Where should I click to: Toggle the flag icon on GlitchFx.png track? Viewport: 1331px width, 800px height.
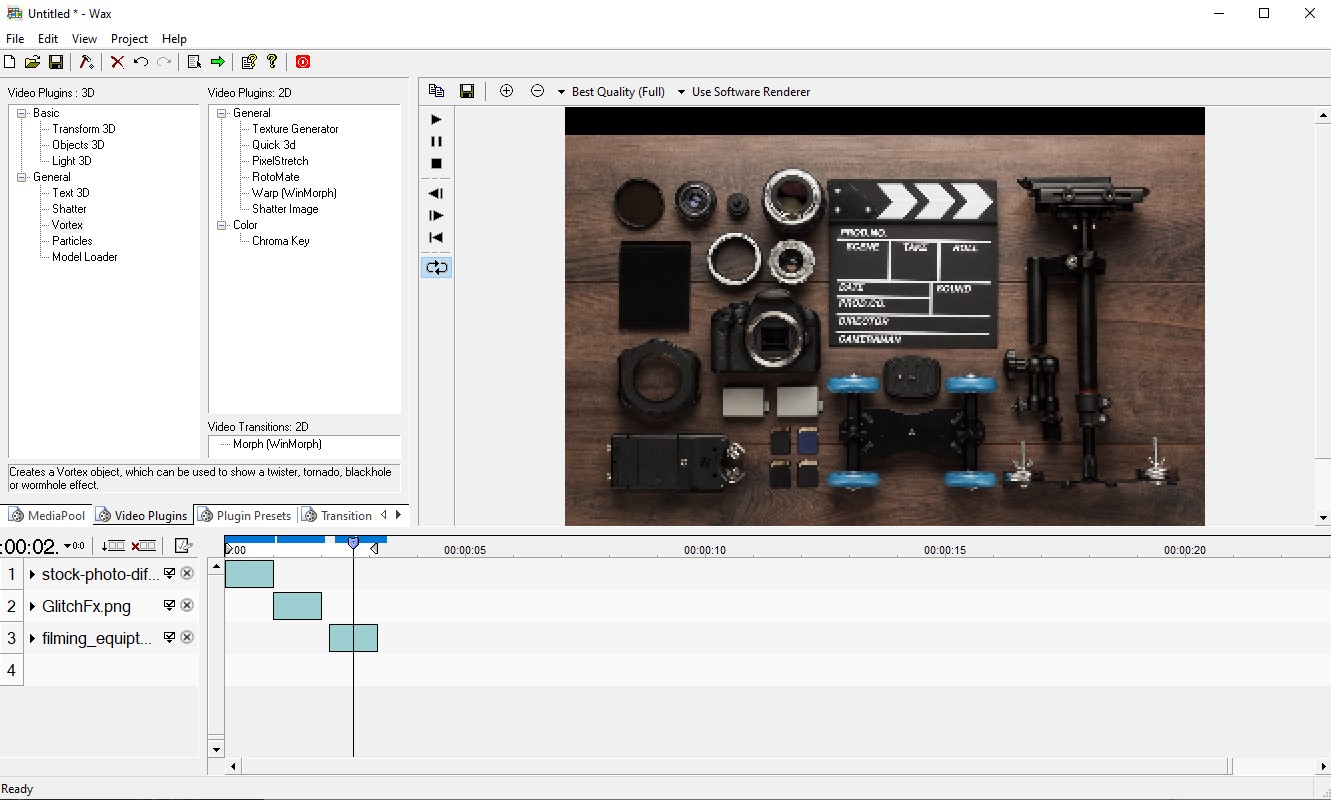tap(171, 605)
